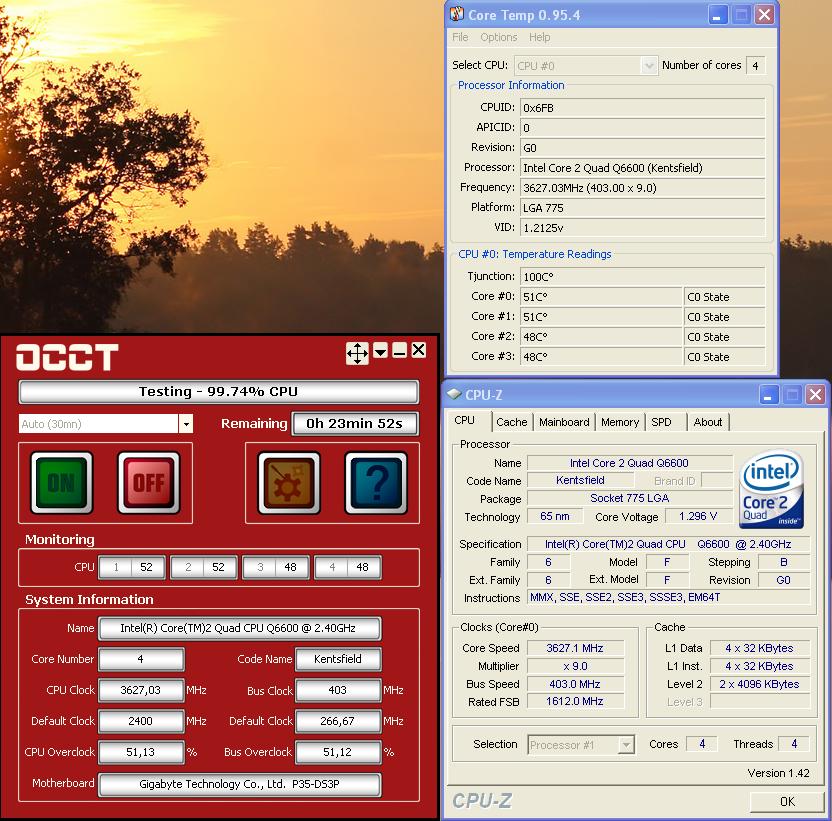Open the Select CPU dropdown in Core Temp

click(648, 66)
